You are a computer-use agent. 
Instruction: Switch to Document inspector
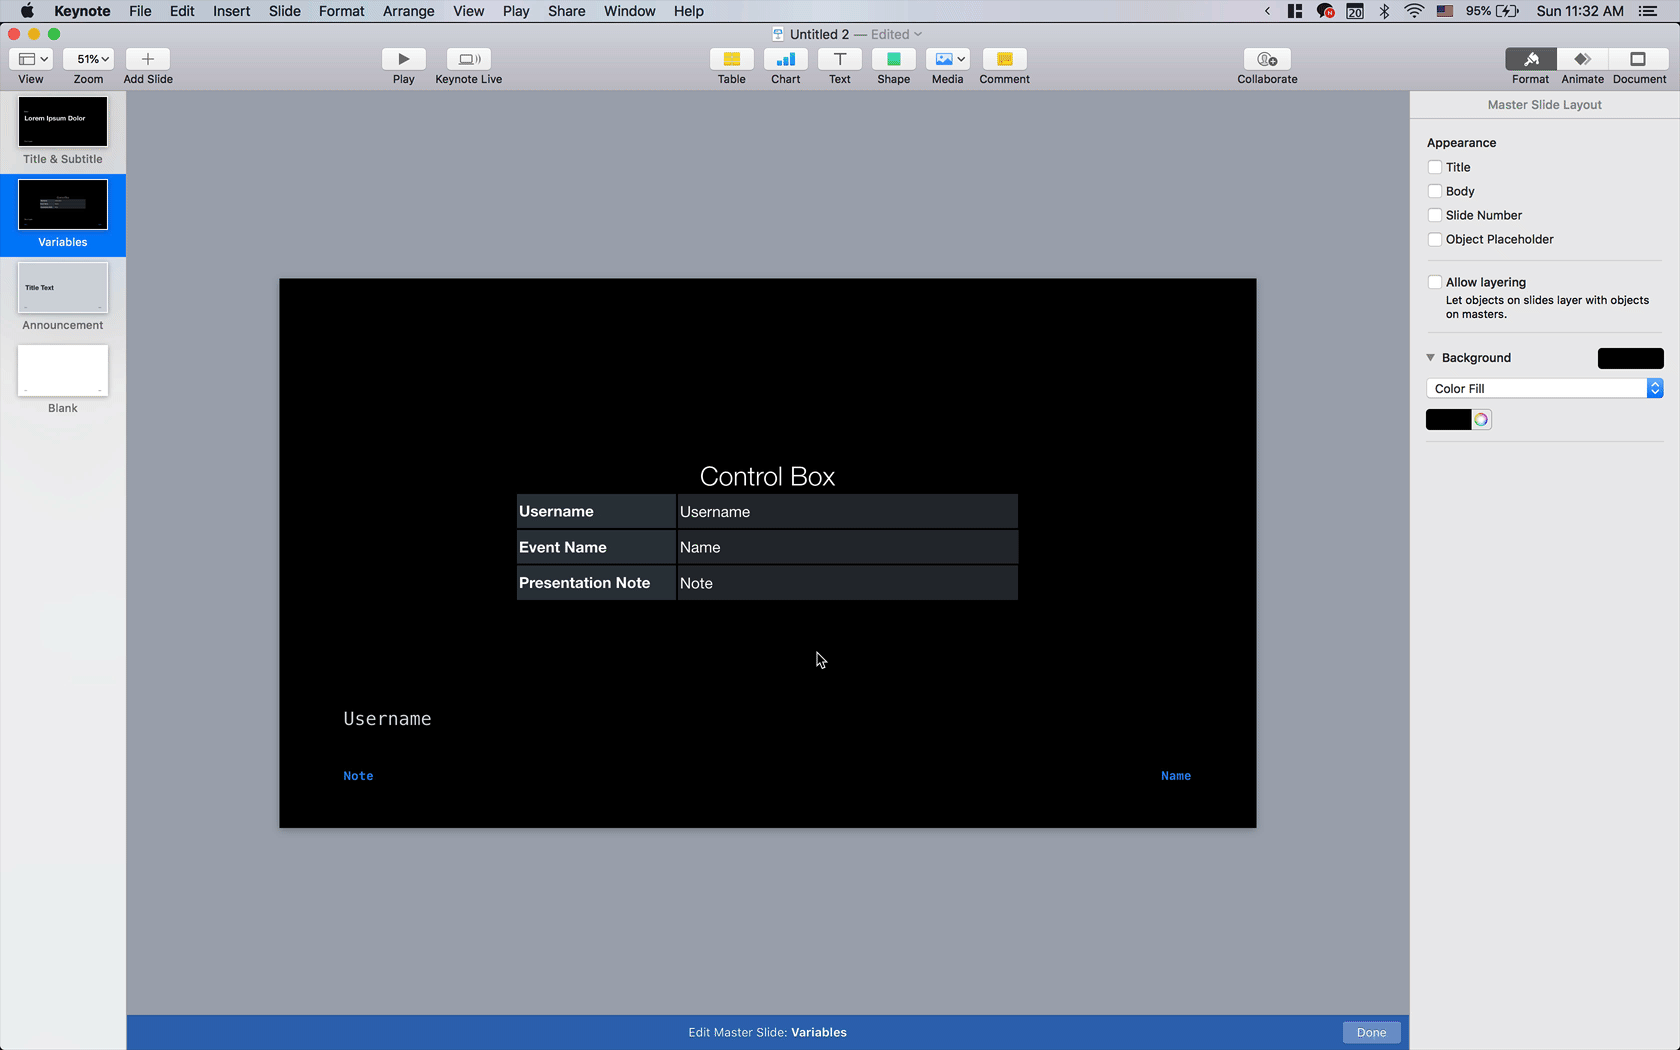click(1638, 59)
